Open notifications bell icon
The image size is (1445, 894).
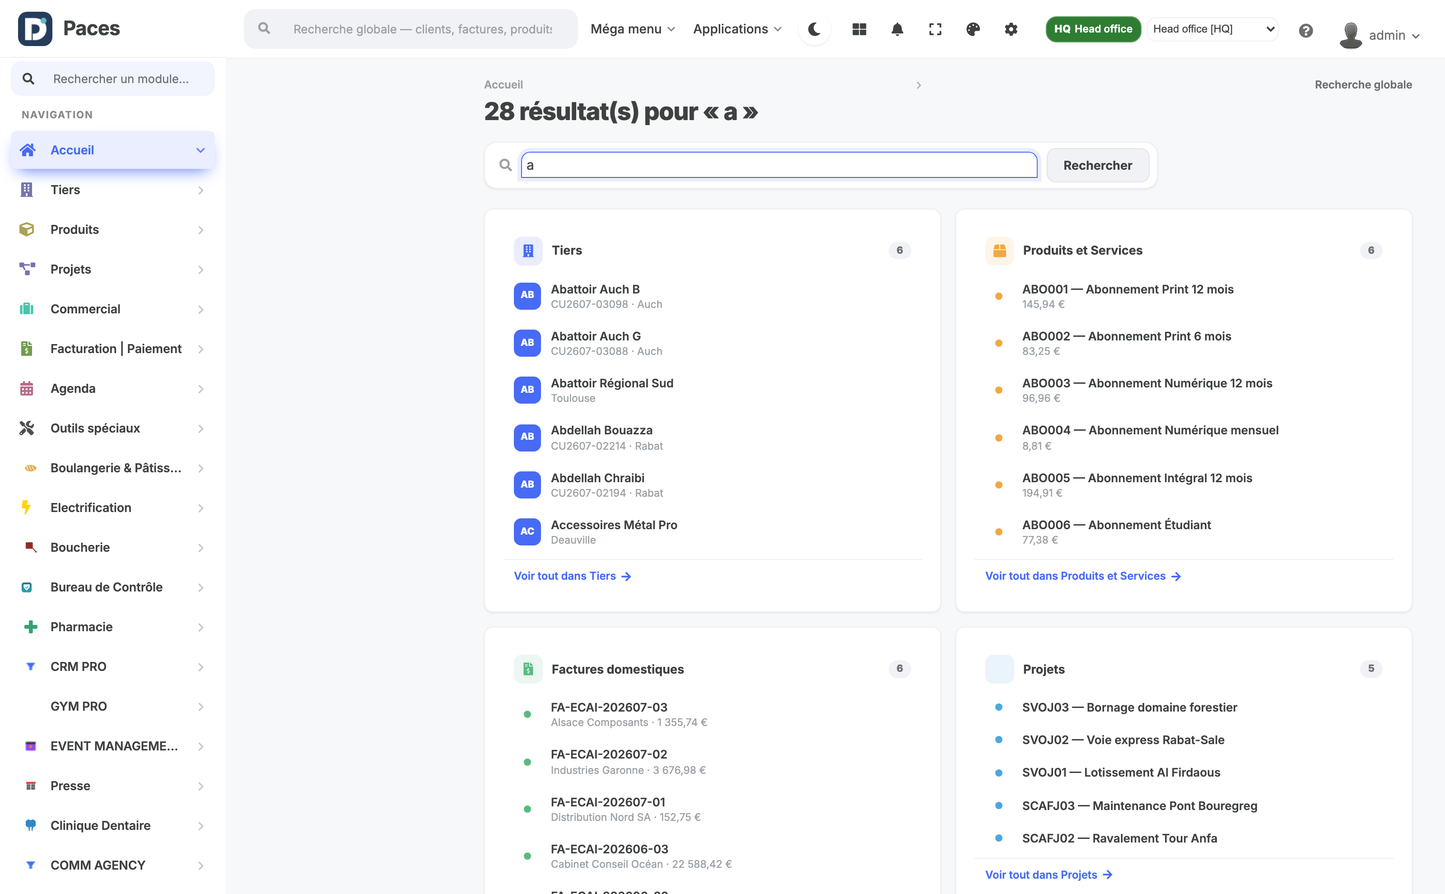(x=897, y=29)
